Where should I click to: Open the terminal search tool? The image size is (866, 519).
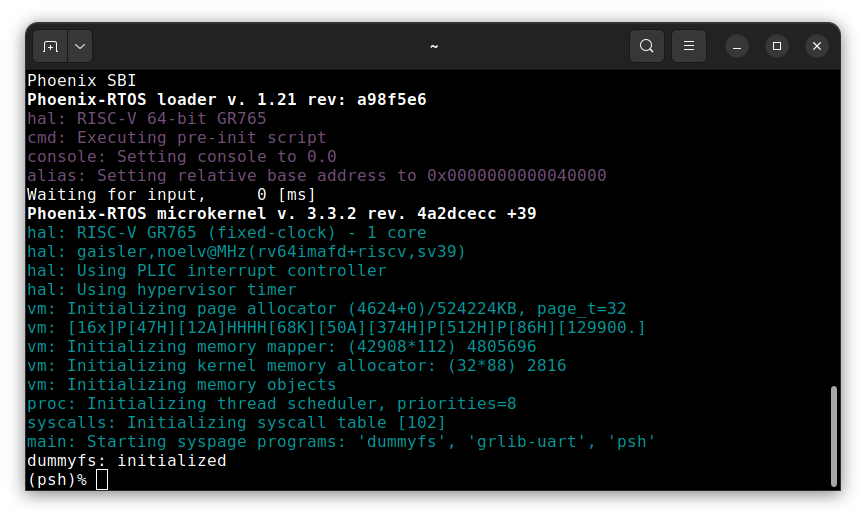[647, 46]
